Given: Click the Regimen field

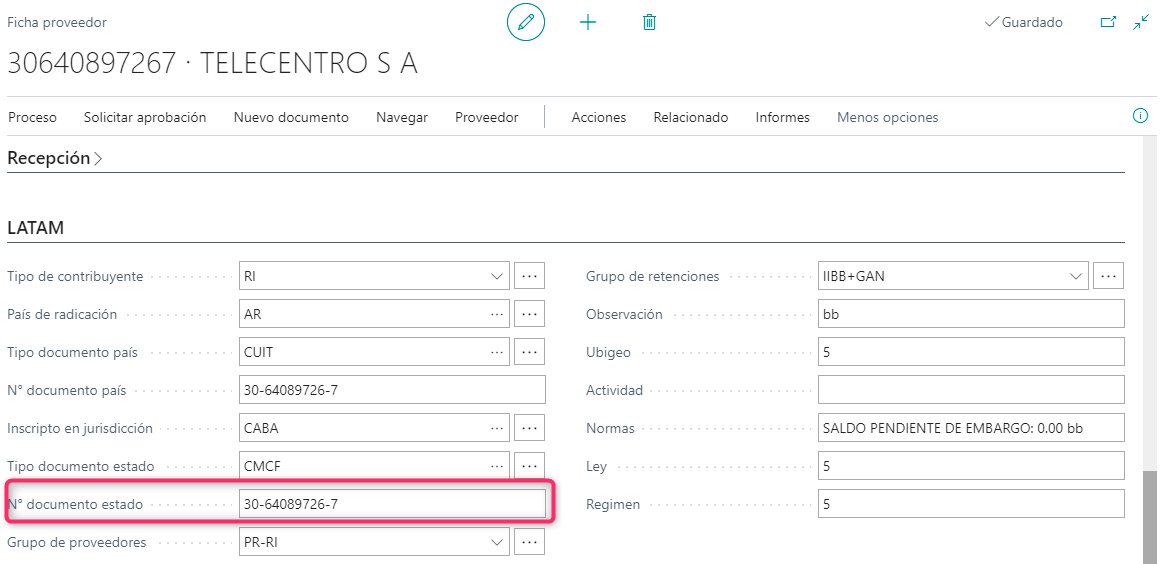Looking at the screenshot, I should point(971,504).
